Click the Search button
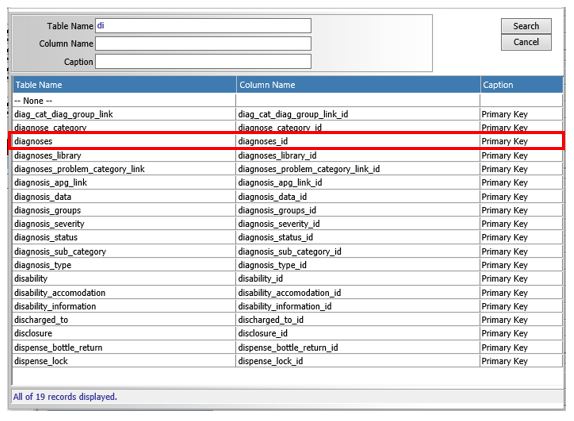 pyautogui.click(x=526, y=26)
